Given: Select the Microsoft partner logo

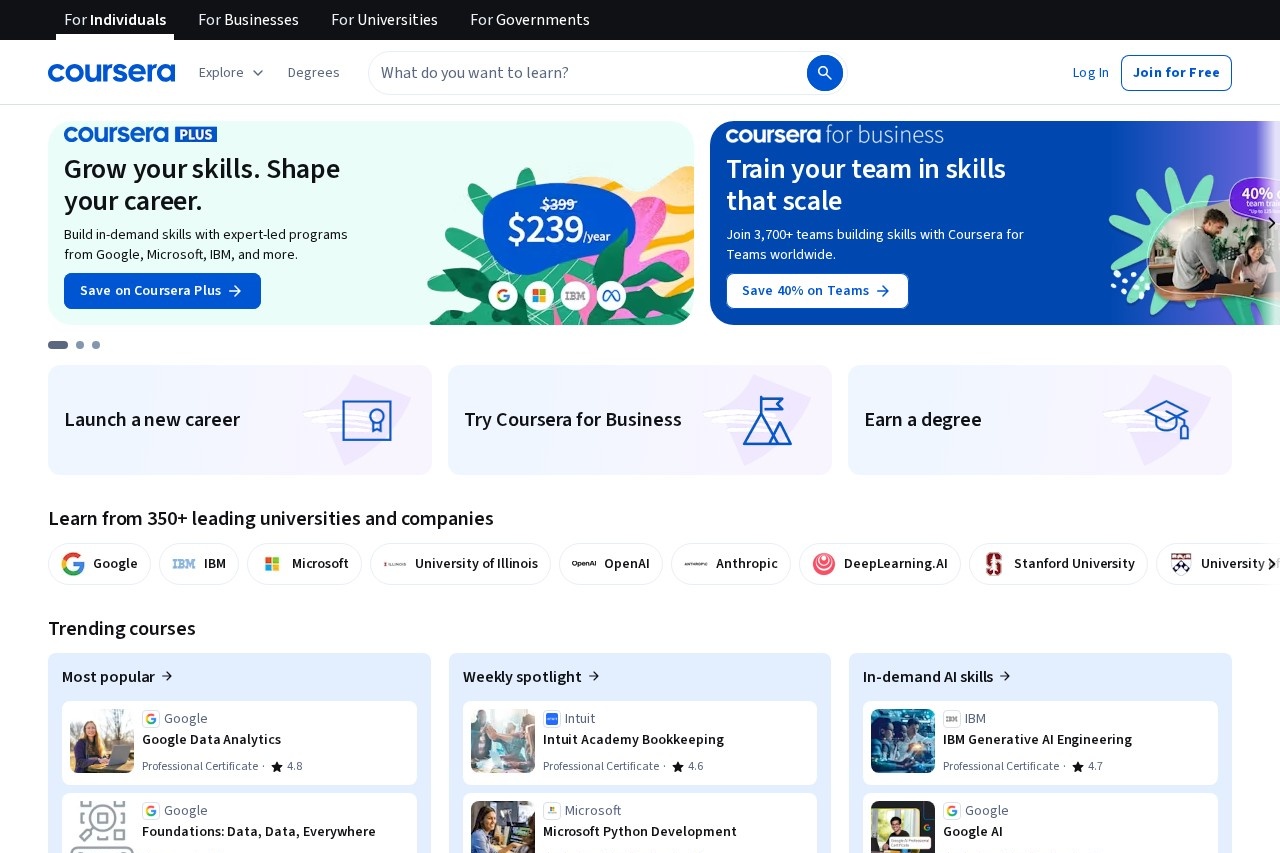Looking at the screenshot, I should 304,563.
